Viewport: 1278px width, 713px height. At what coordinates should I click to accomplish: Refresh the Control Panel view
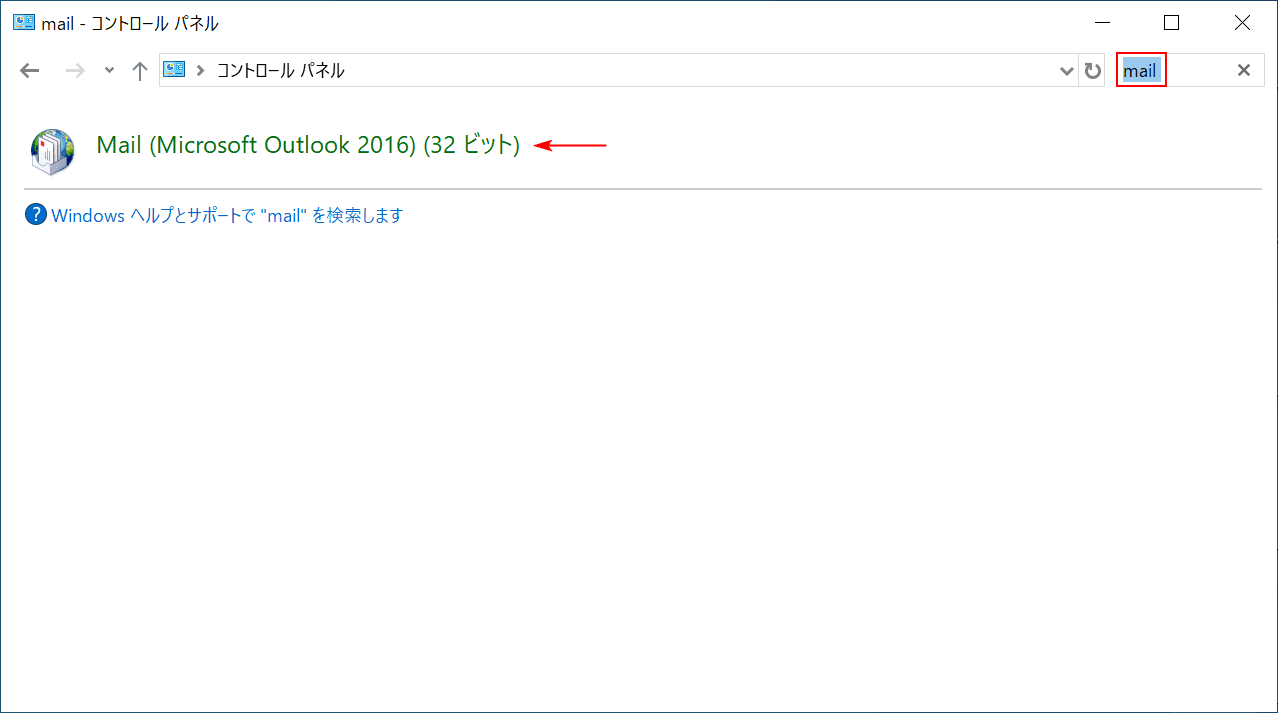click(x=1093, y=71)
